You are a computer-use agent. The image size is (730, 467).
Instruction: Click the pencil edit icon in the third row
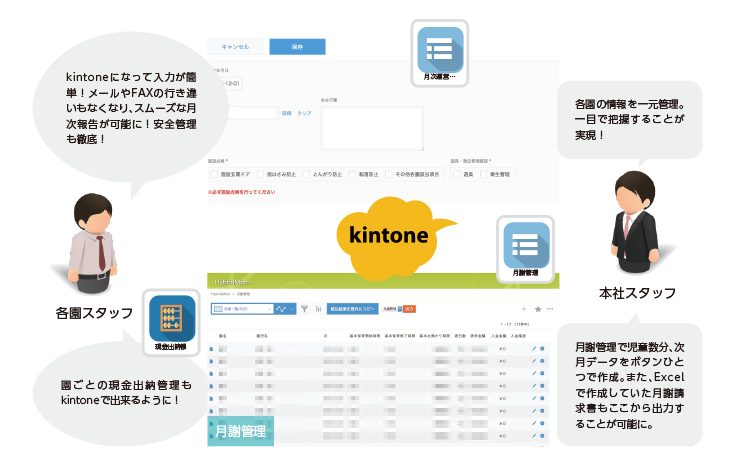click(534, 373)
